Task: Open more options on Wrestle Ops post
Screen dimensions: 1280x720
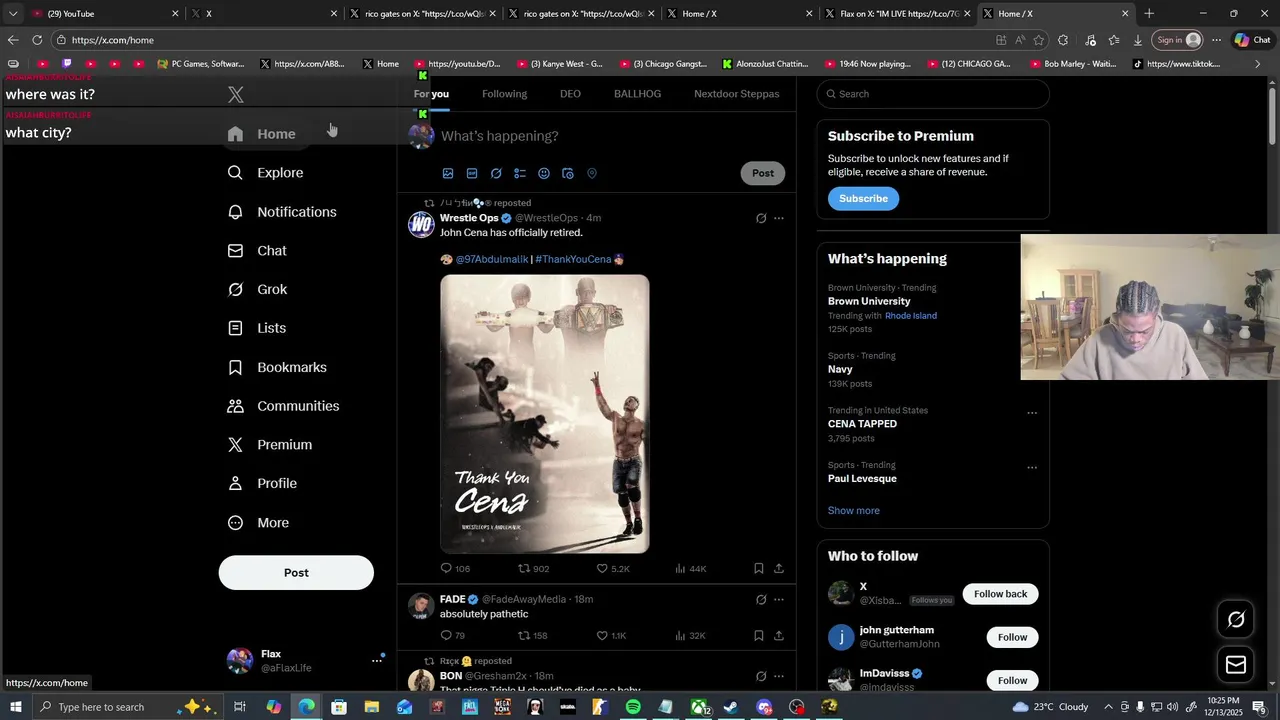Action: (779, 218)
